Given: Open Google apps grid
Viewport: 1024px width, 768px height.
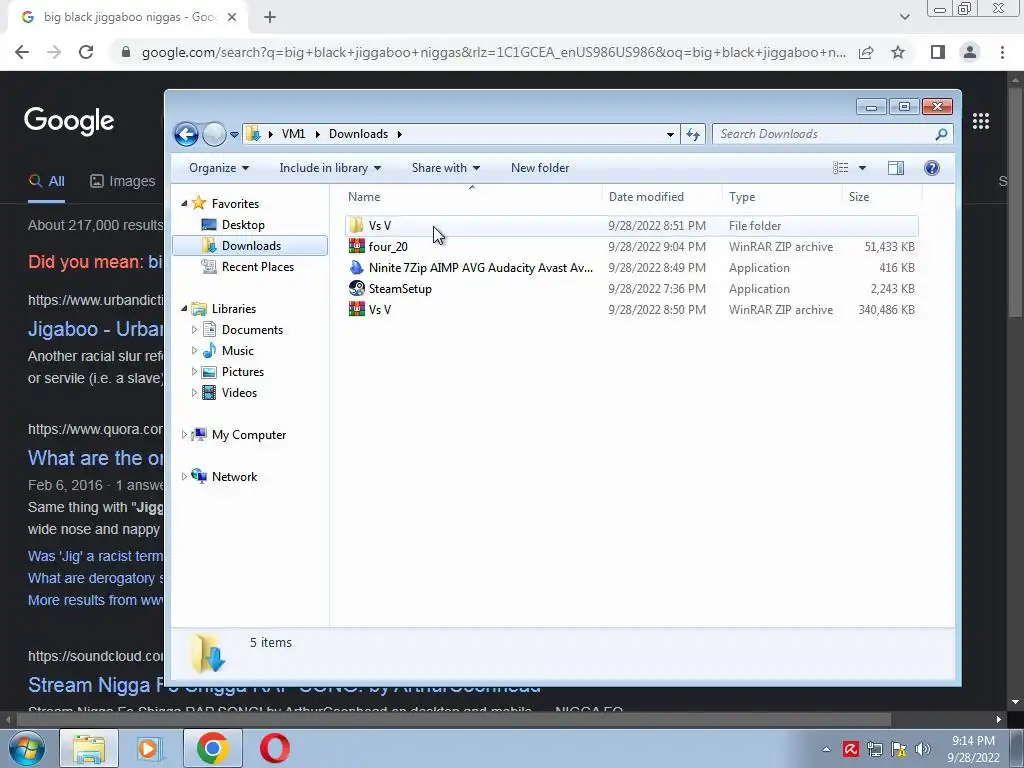Looking at the screenshot, I should tap(981, 121).
